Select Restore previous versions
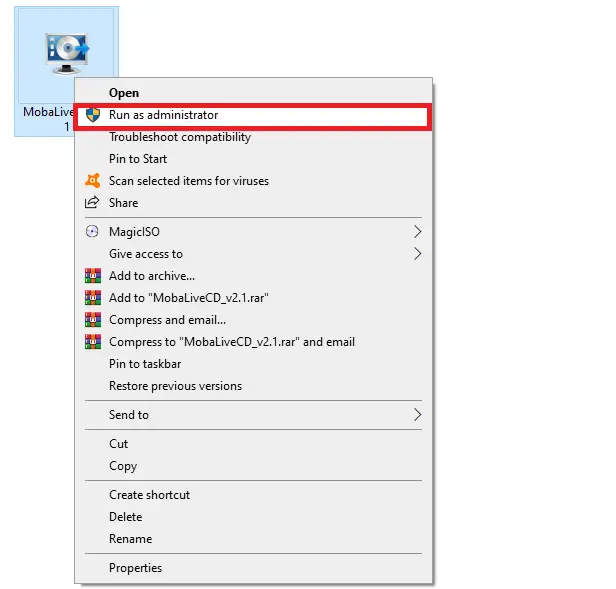This screenshot has width=616, height=589. coord(253,386)
